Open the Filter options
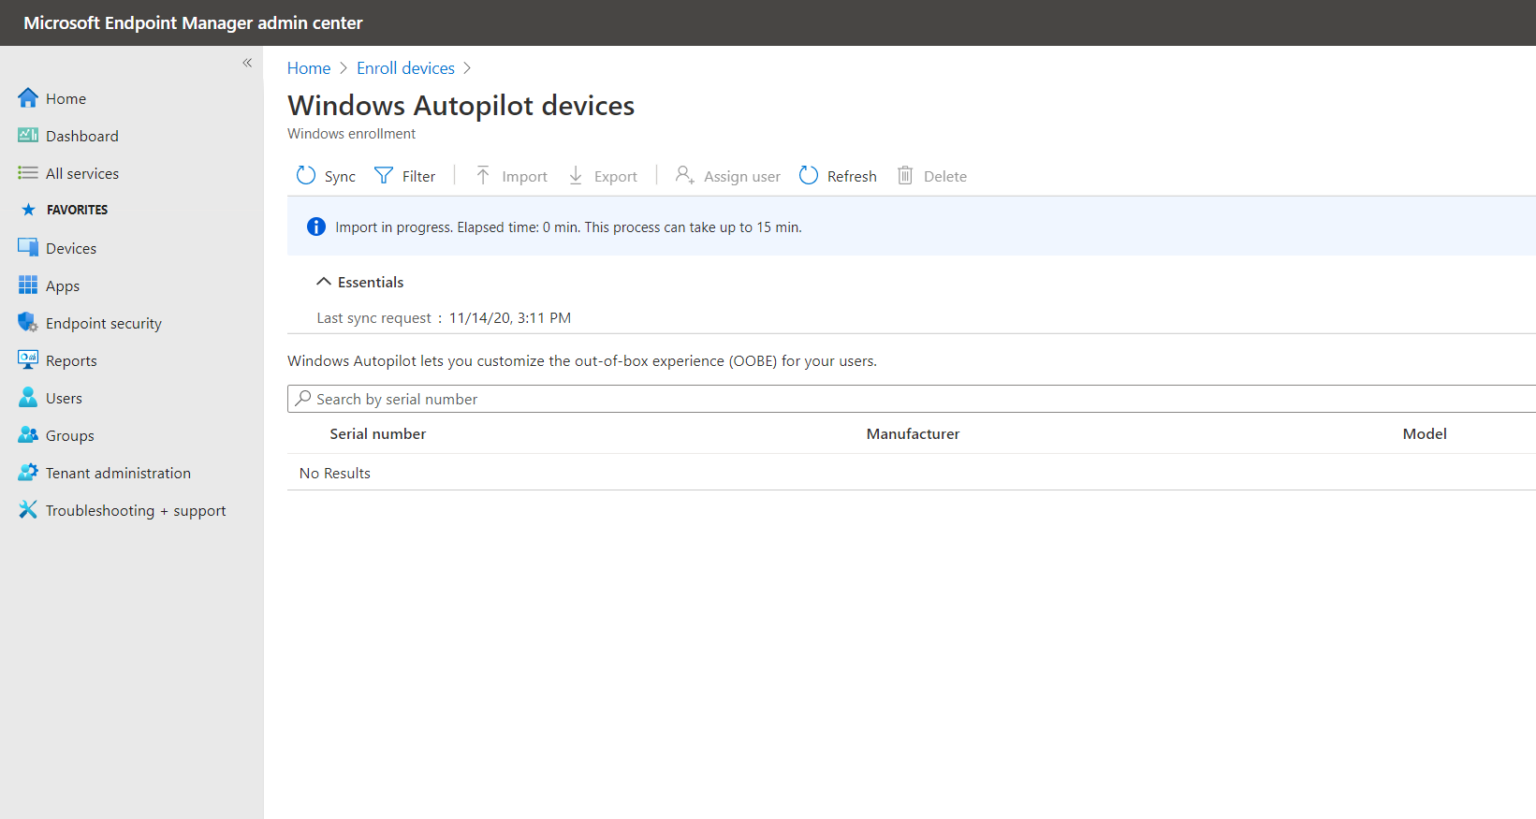Viewport: 1536px width, 819px height. 406,175
